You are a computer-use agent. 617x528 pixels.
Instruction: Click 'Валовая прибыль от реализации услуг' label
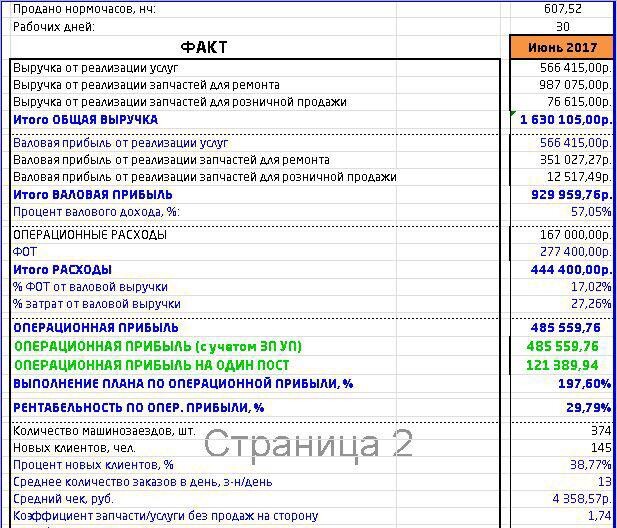(120, 142)
